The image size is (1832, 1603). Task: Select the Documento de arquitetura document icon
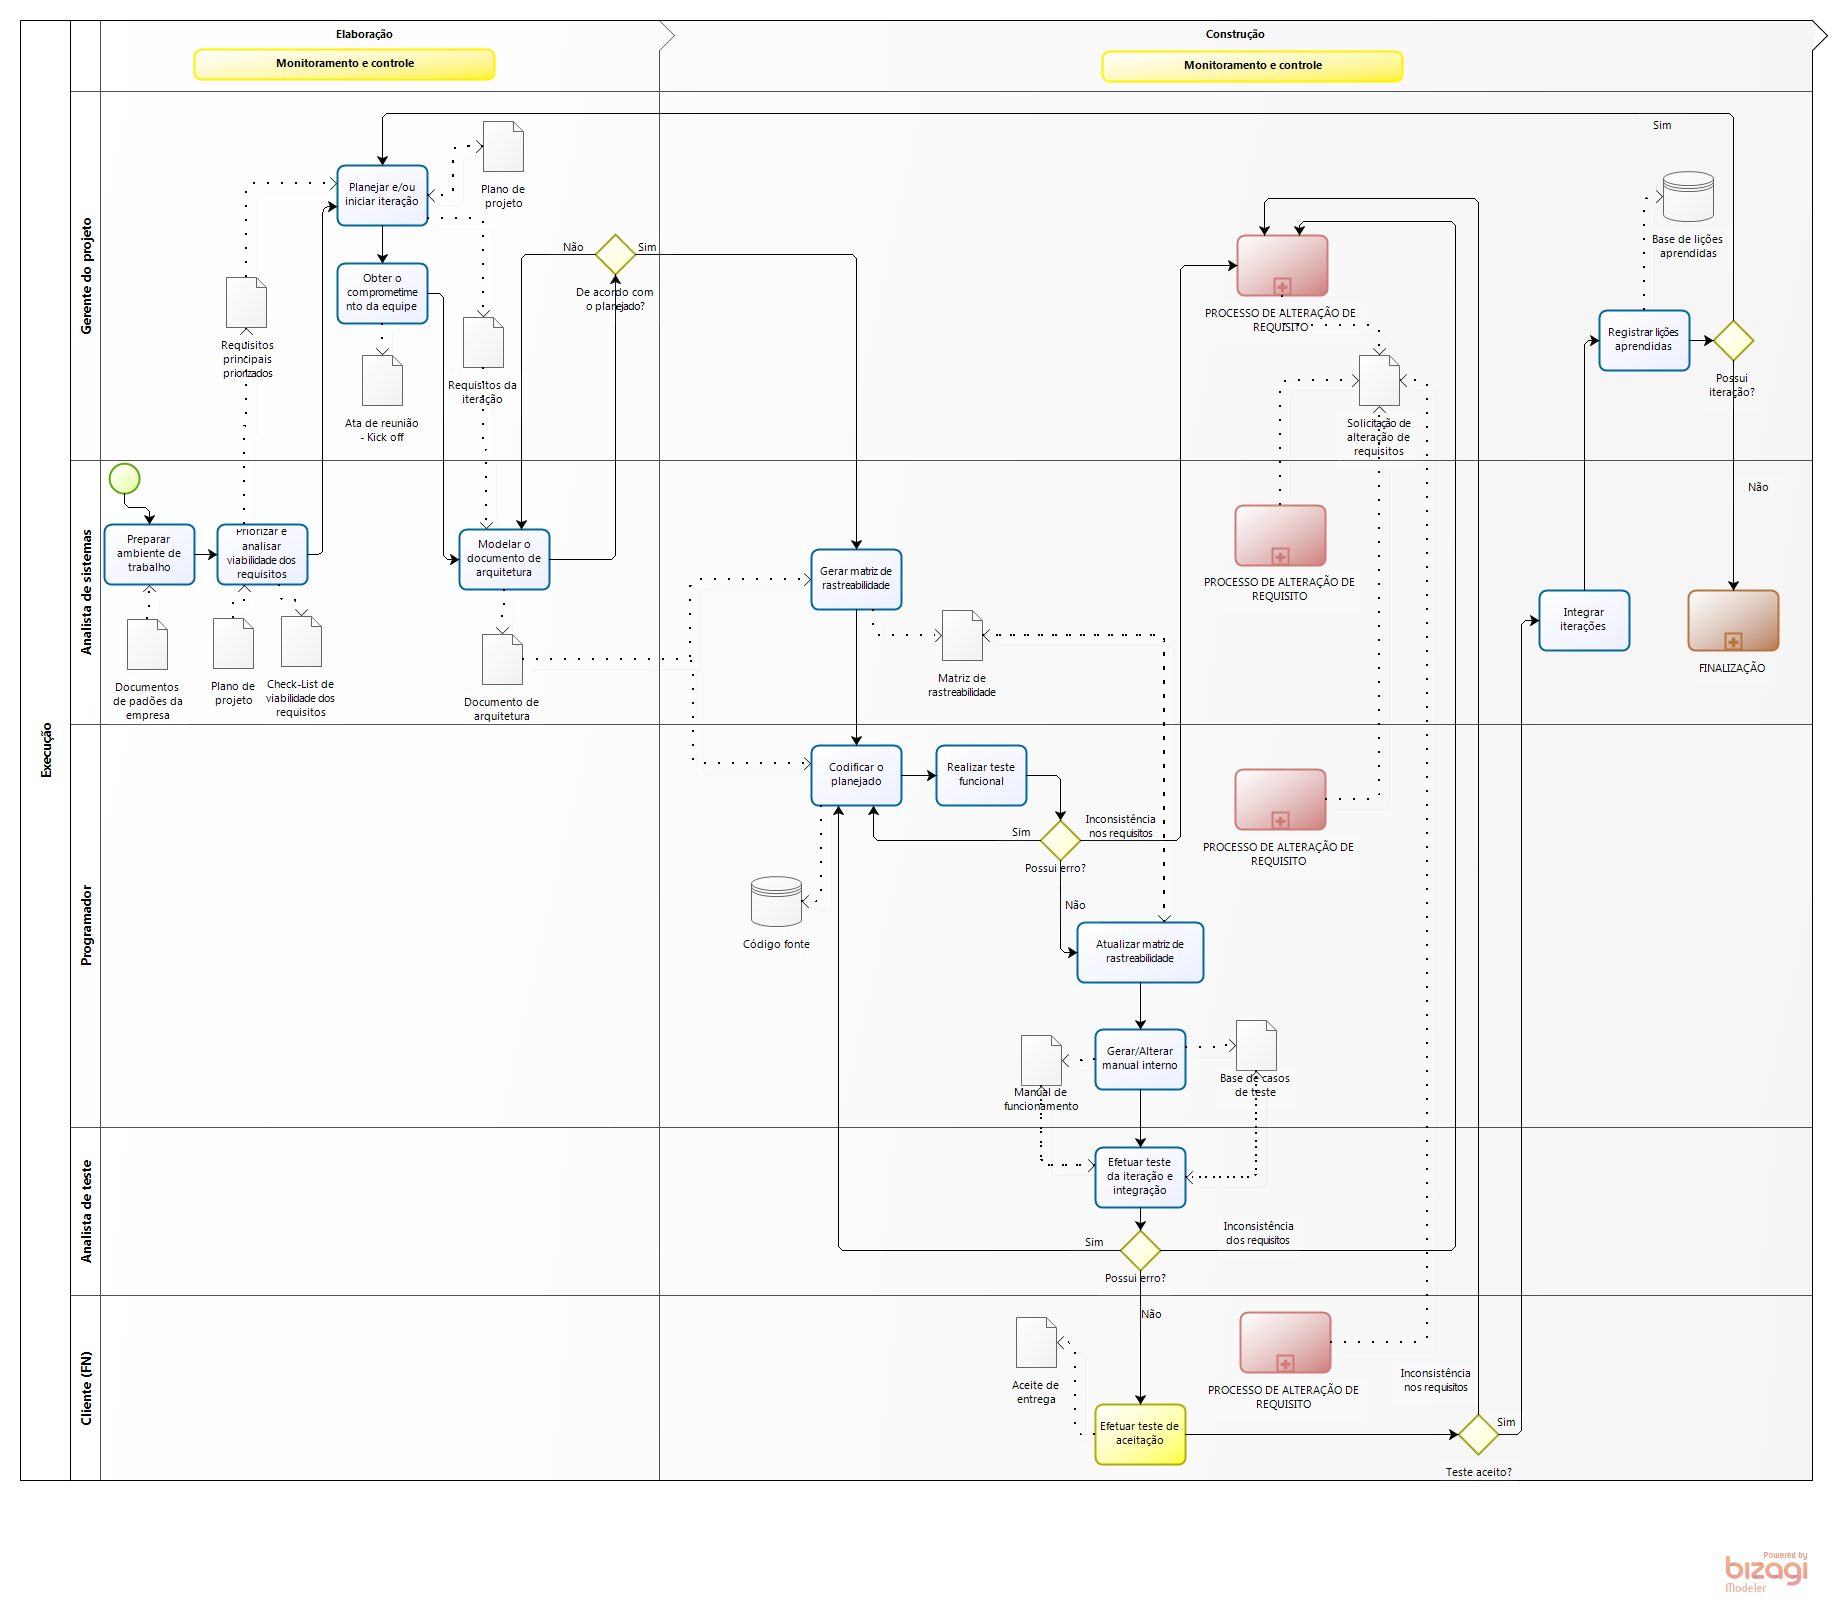(x=502, y=660)
